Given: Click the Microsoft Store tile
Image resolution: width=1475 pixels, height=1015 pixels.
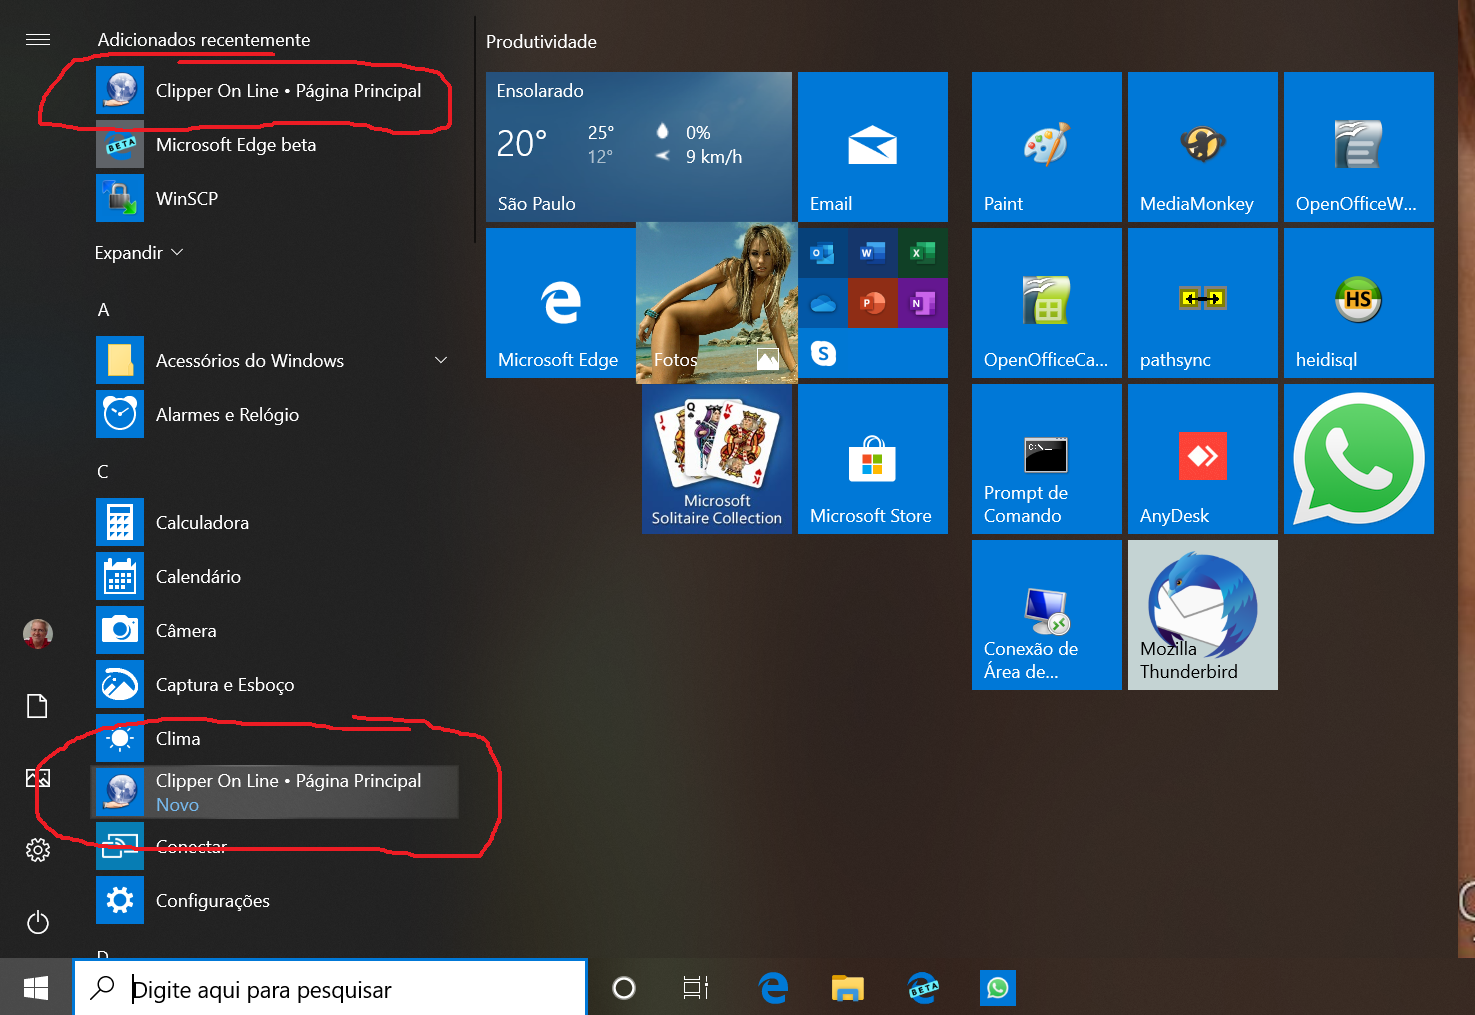Looking at the screenshot, I should coord(872,459).
